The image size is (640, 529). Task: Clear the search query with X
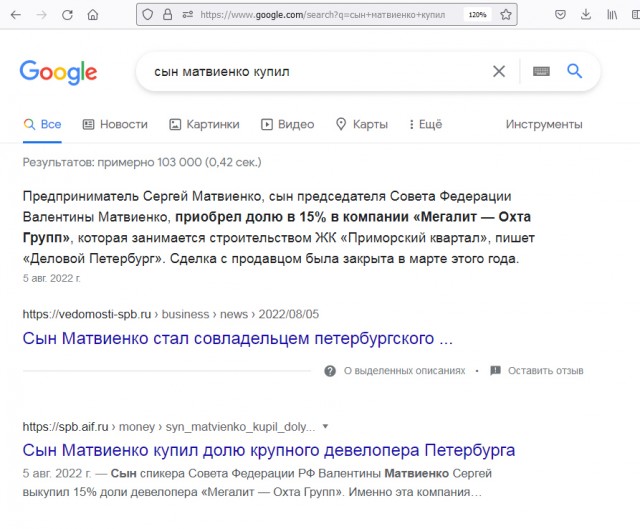pos(499,71)
